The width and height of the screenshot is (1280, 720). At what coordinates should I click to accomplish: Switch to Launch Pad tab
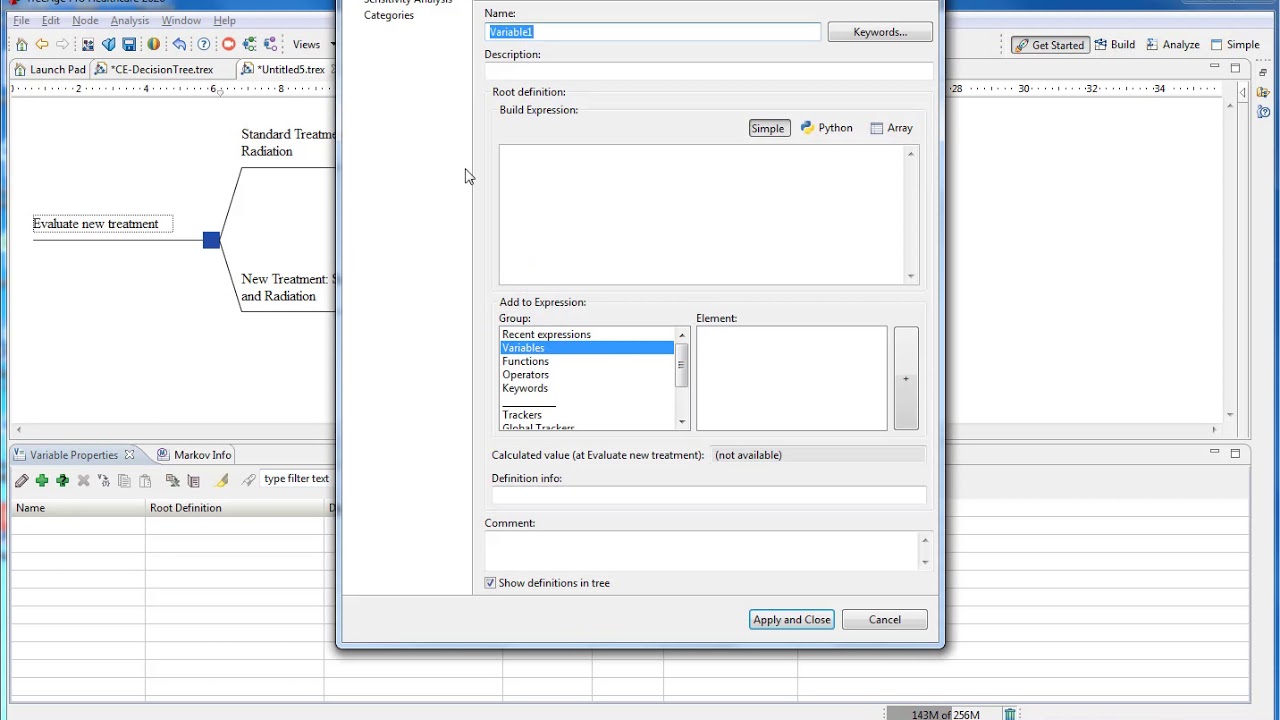click(x=50, y=69)
